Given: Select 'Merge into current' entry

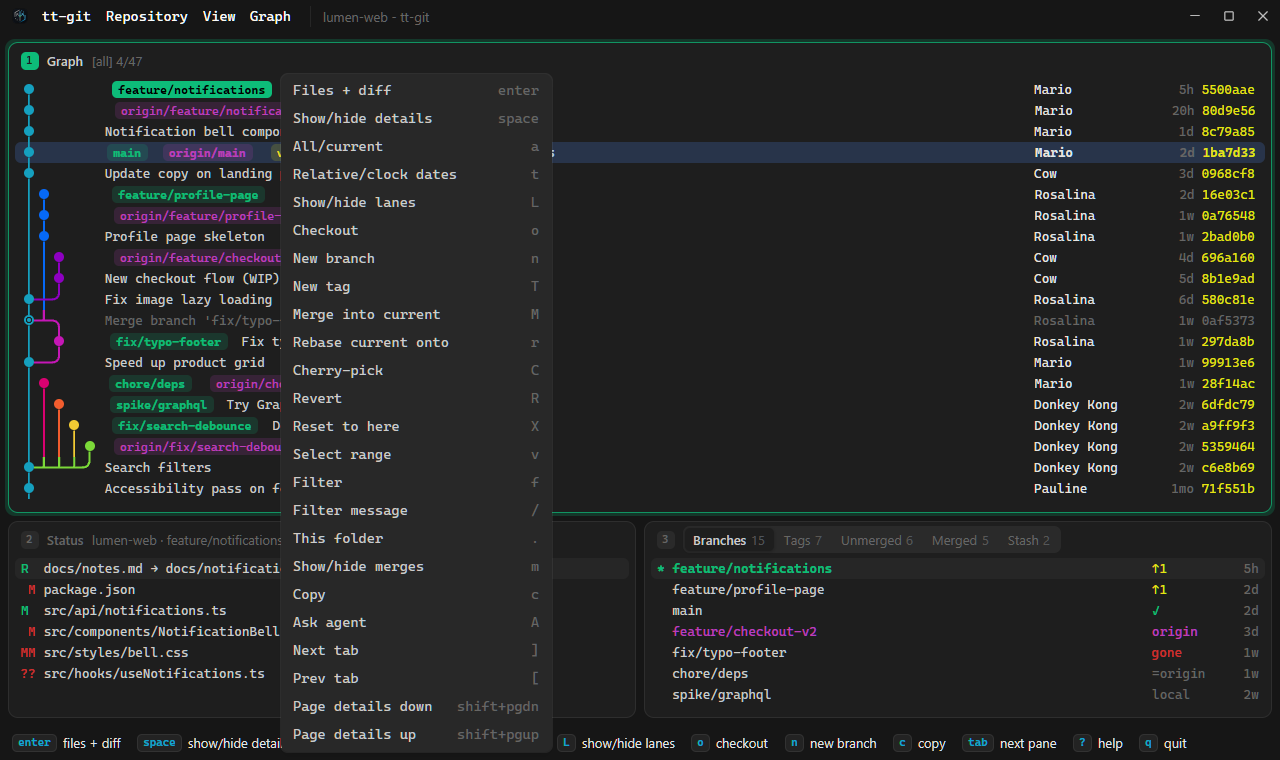Looking at the screenshot, I should pos(416,314).
